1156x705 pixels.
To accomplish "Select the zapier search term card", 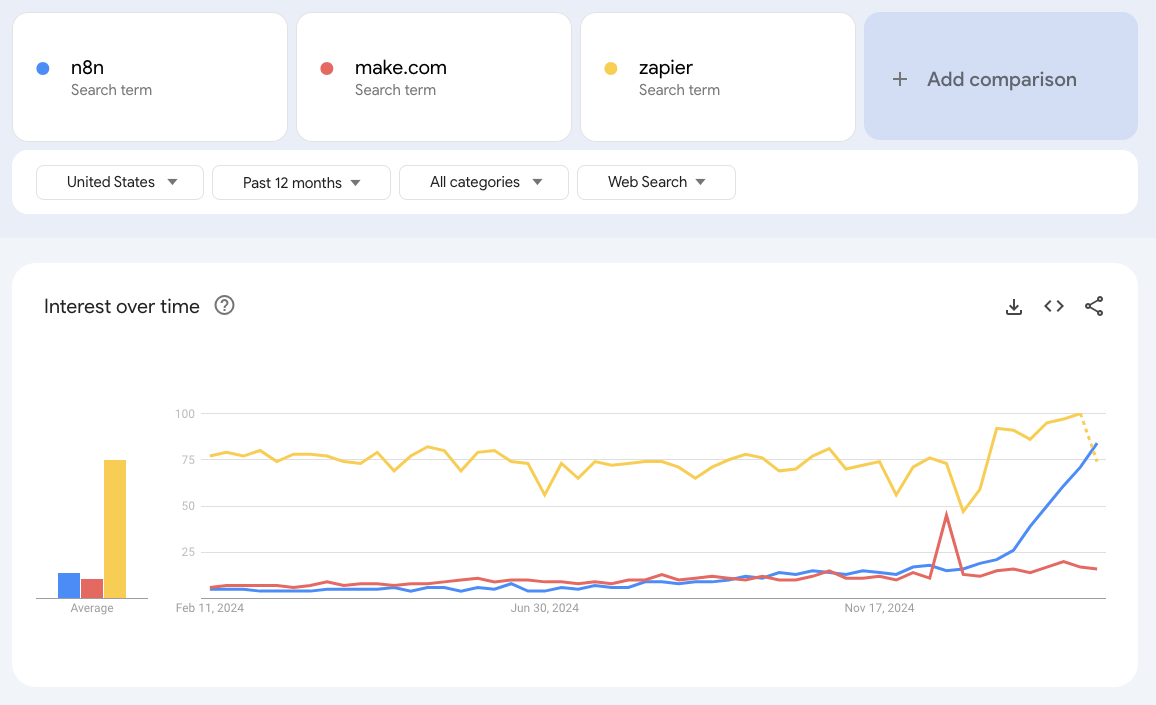I will click(x=717, y=77).
